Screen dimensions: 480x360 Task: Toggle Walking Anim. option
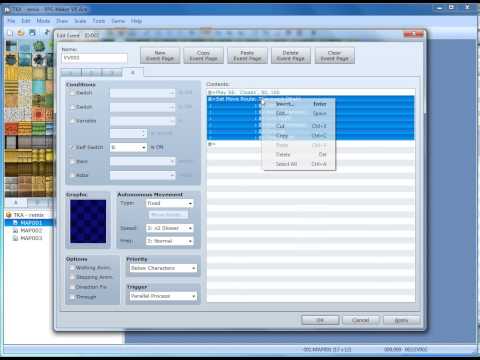(72, 268)
